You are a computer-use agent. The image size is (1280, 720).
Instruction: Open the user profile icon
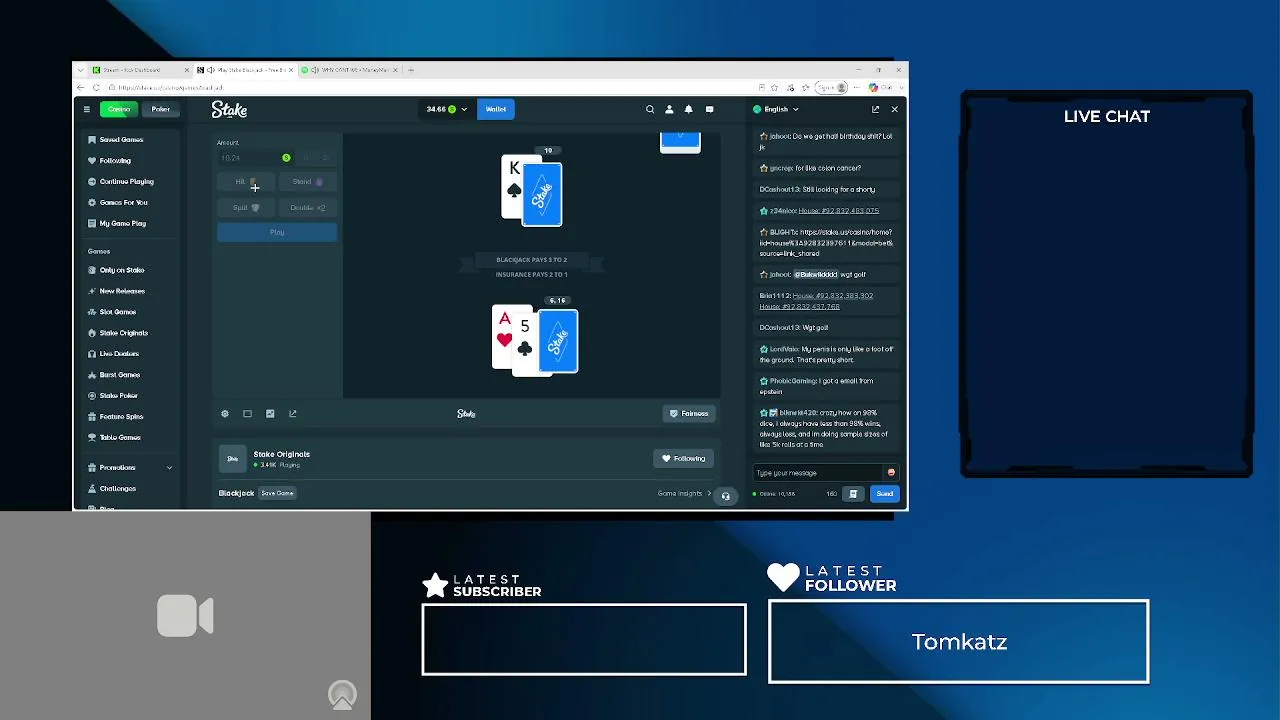[x=669, y=109]
